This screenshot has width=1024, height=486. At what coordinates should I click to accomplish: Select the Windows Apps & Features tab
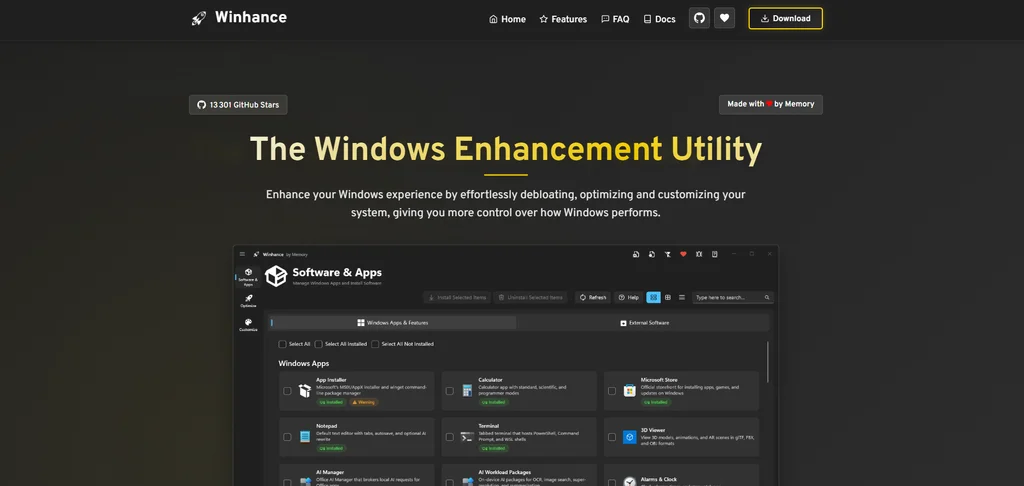[392, 323]
